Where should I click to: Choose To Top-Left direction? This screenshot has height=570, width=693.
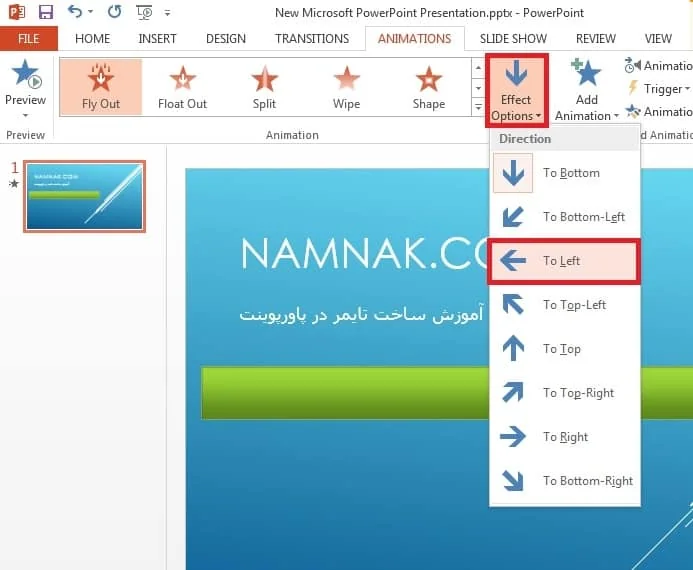coord(565,305)
